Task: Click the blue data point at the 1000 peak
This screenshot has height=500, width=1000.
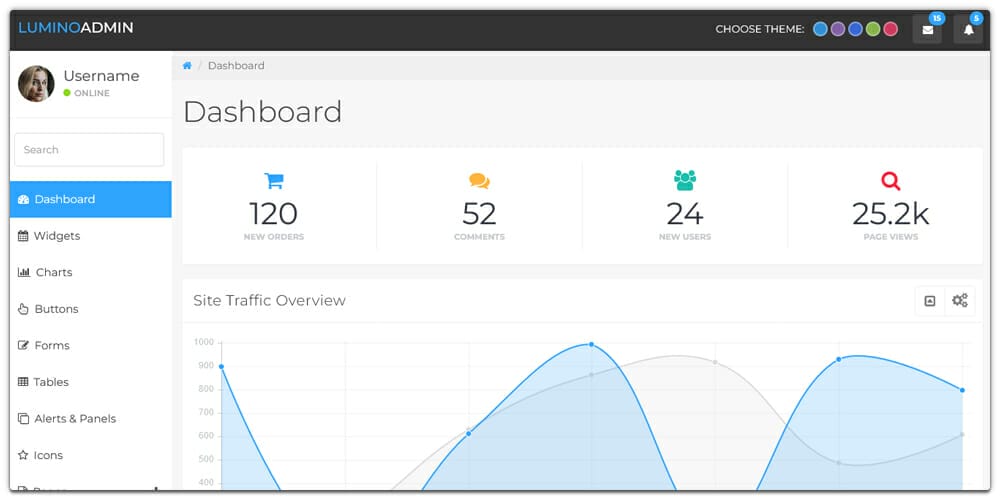Action: (591, 344)
